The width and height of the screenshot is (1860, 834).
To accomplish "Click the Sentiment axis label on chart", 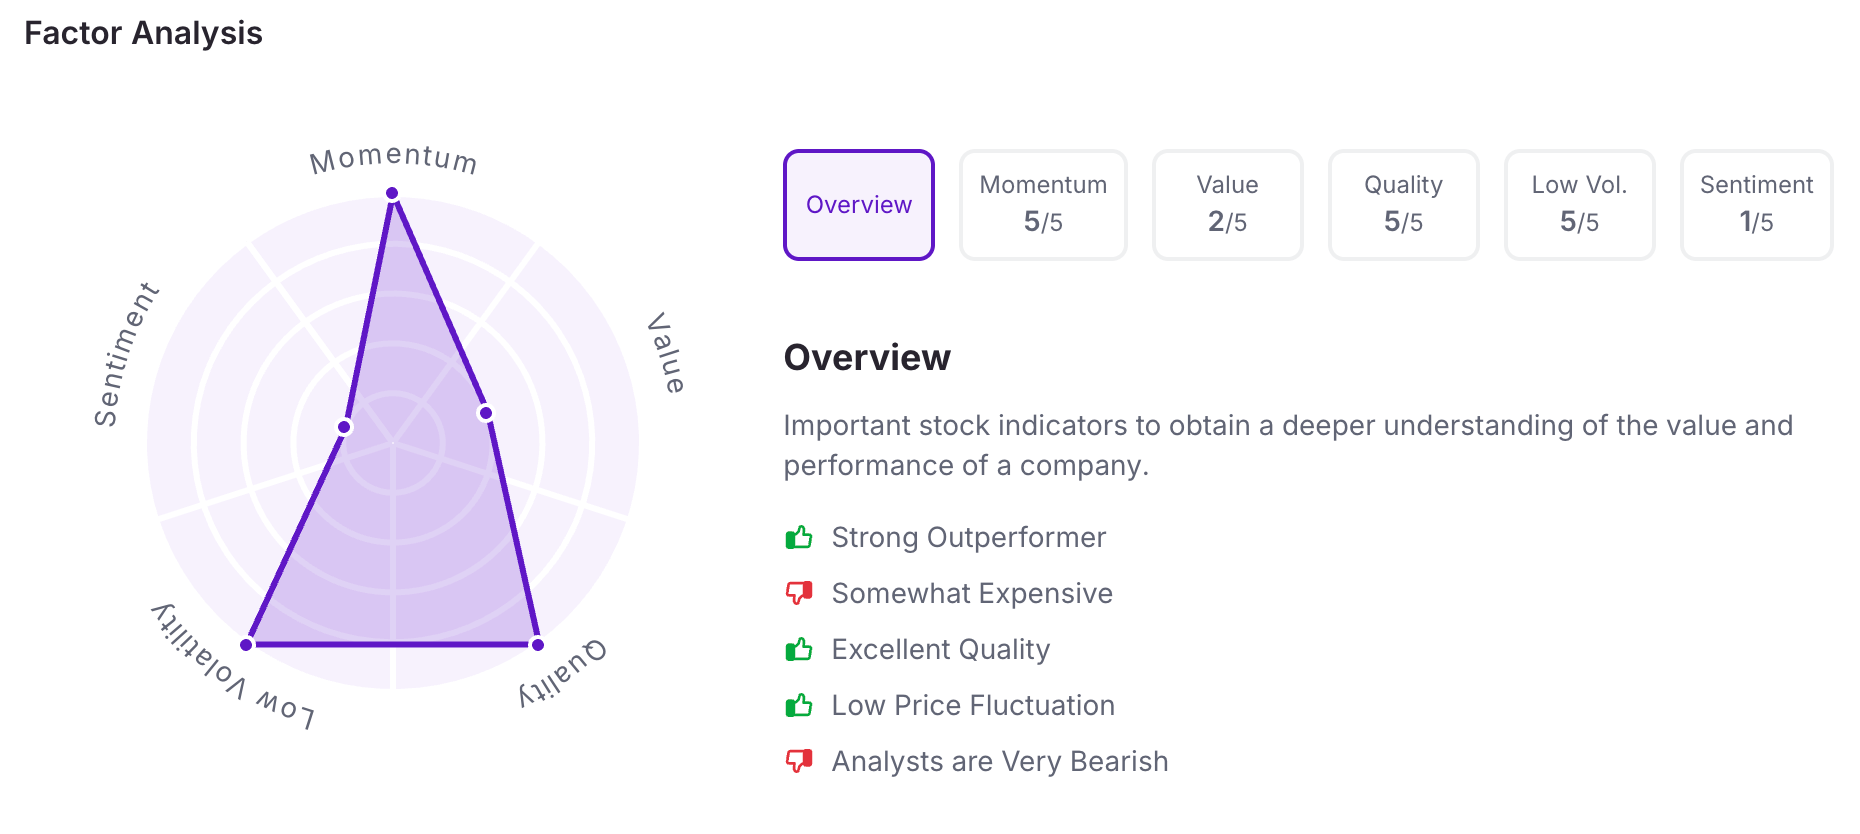I will coord(126,354).
